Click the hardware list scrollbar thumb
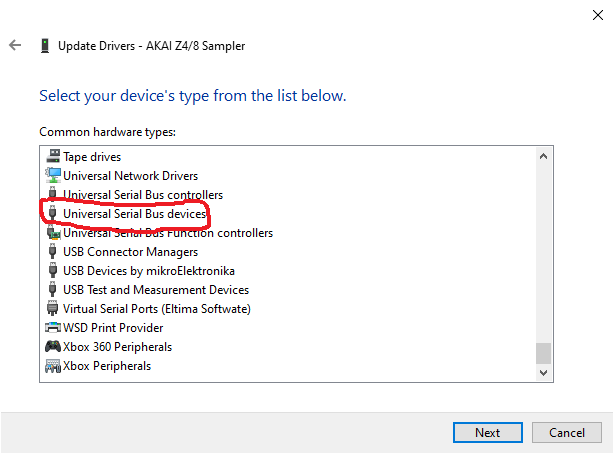This screenshot has height=454, width=614. (x=543, y=353)
